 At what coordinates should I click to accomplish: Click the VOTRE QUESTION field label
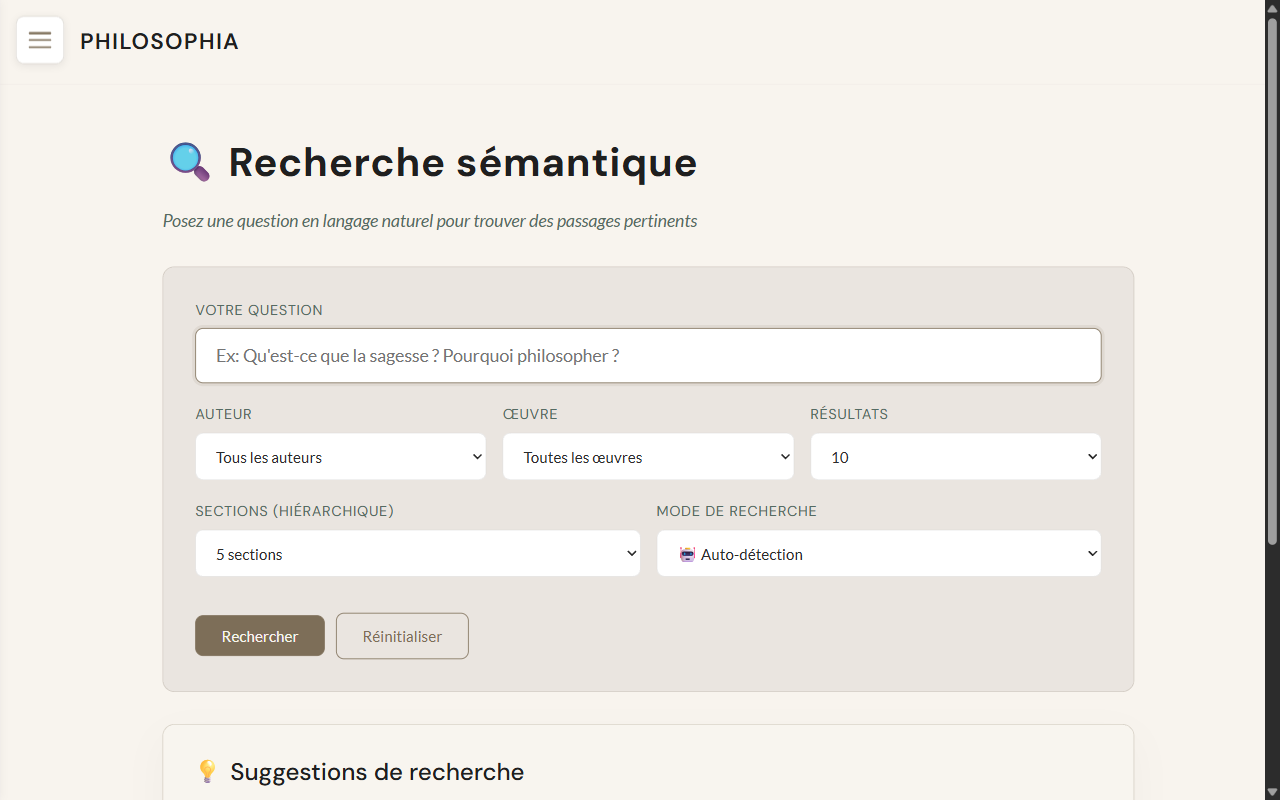point(259,310)
